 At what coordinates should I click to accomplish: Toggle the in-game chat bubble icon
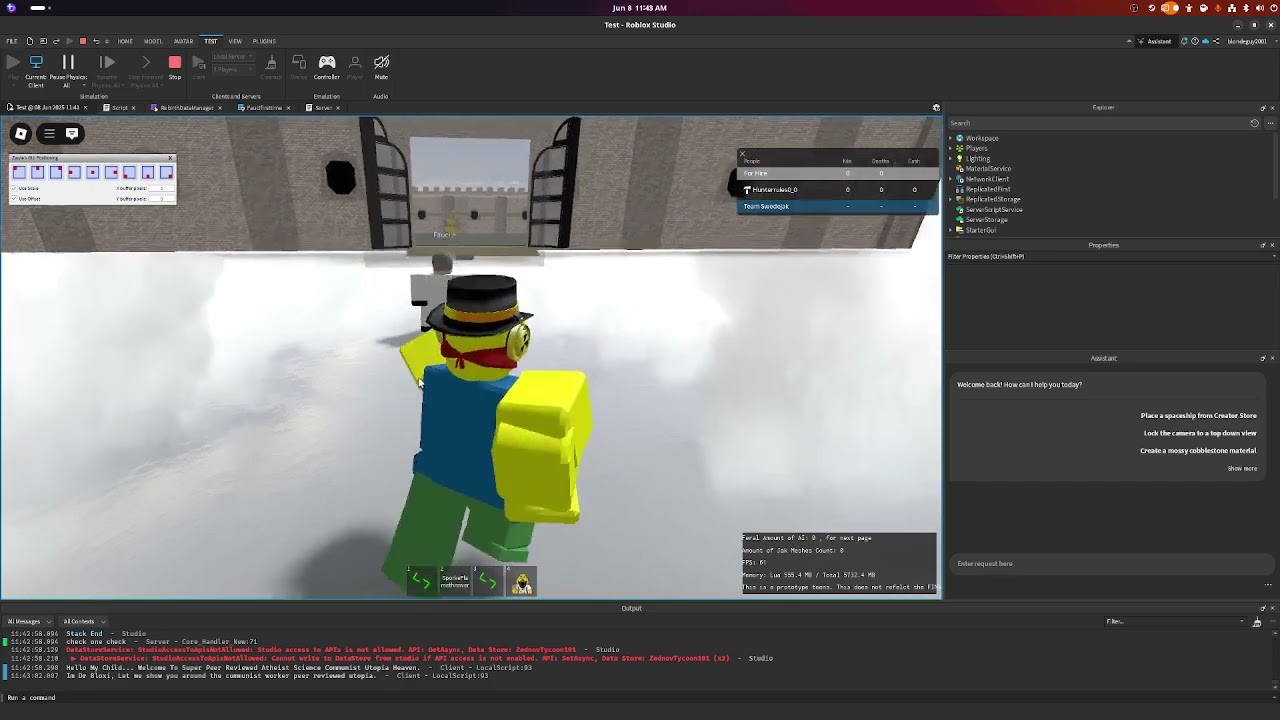click(x=72, y=133)
